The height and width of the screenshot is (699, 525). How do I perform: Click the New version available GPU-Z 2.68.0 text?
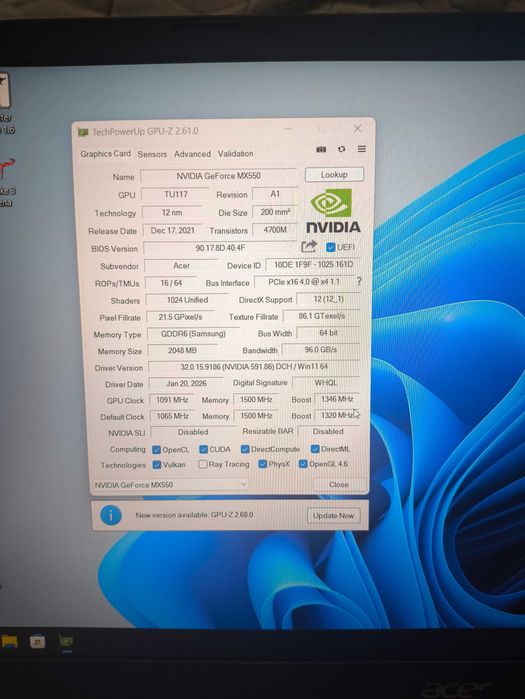tap(194, 515)
